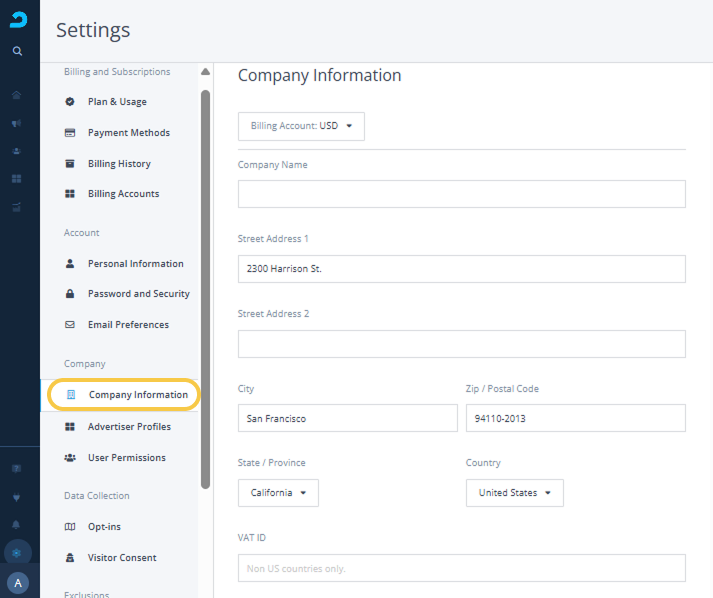Open the User Permissions page
The height and width of the screenshot is (598, 713).
pos(126,458)
